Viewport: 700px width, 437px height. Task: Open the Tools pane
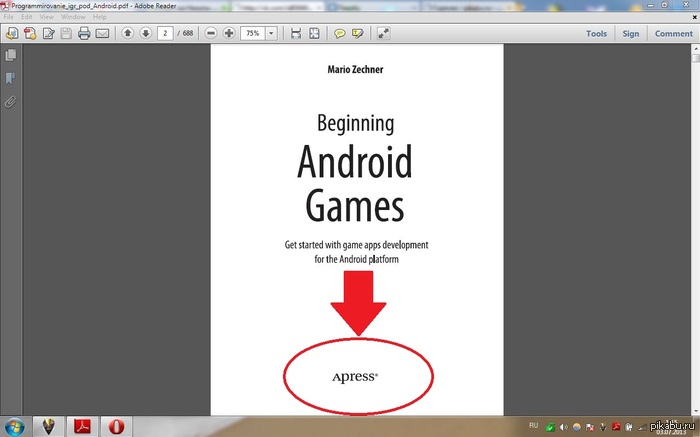[596, 33]
